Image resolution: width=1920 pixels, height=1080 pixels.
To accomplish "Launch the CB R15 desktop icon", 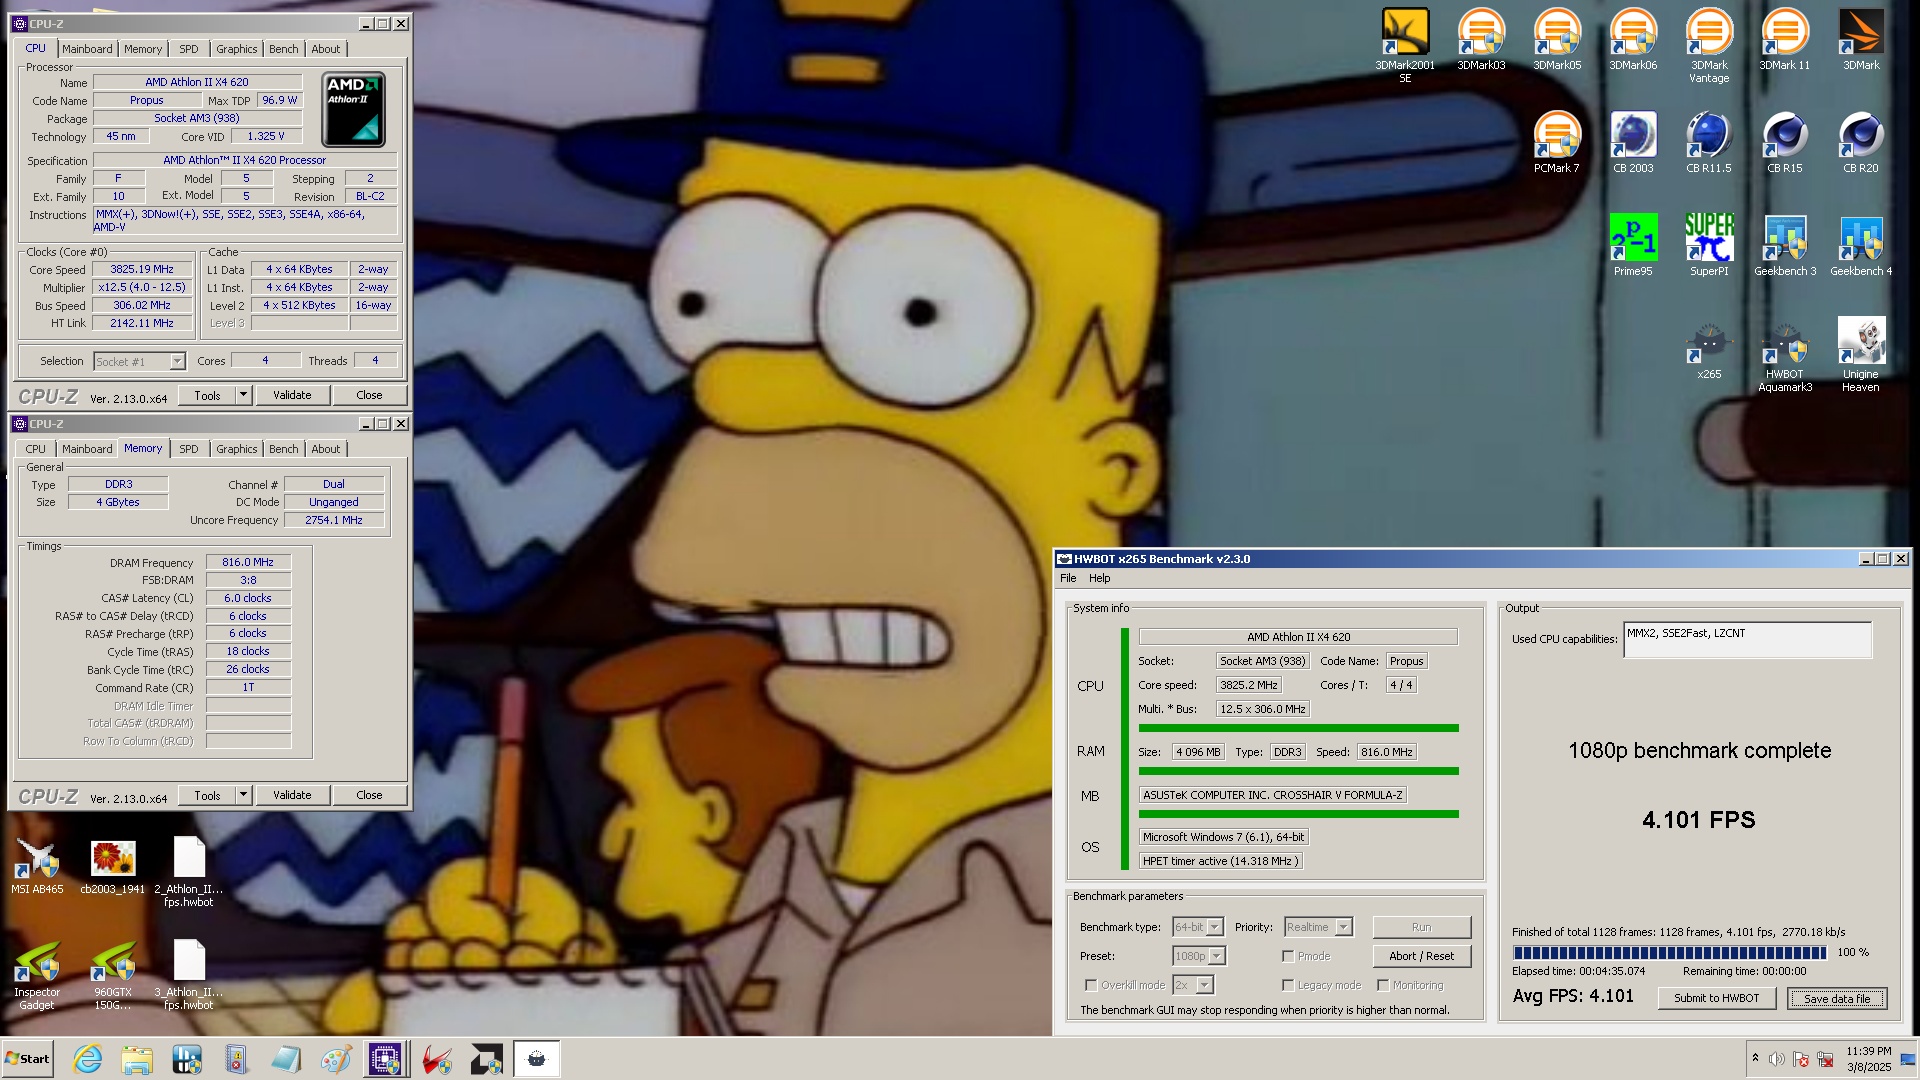I will tap(1785, 143).
